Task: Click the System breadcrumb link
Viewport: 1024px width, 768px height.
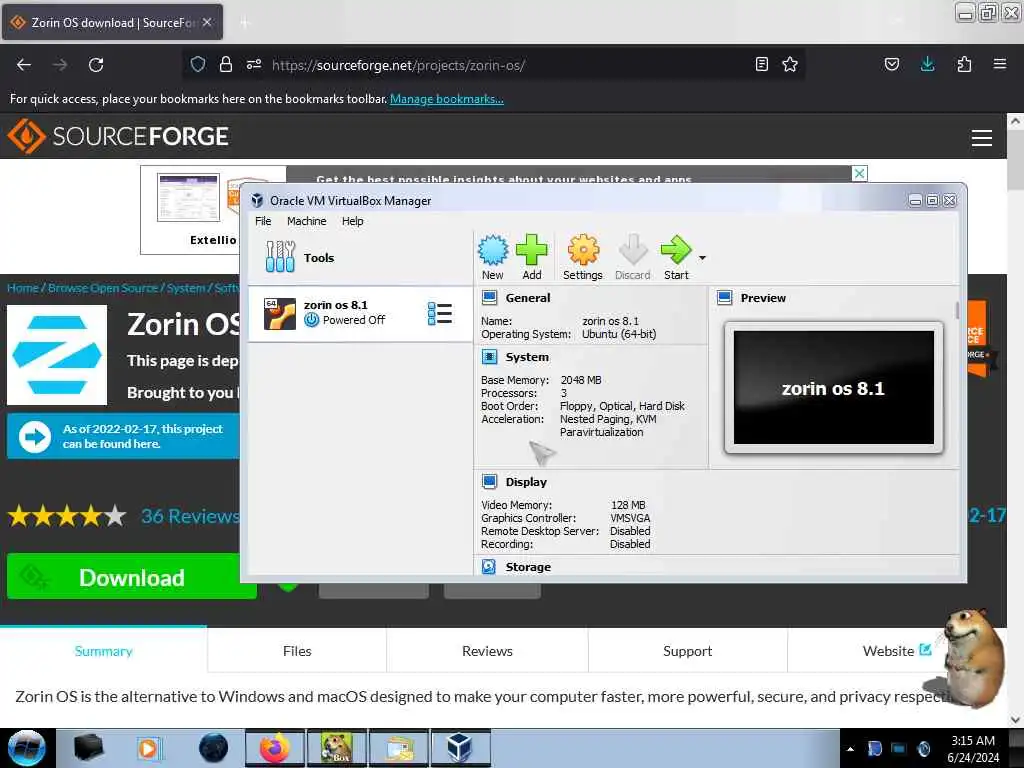Action: click(185, 288)
